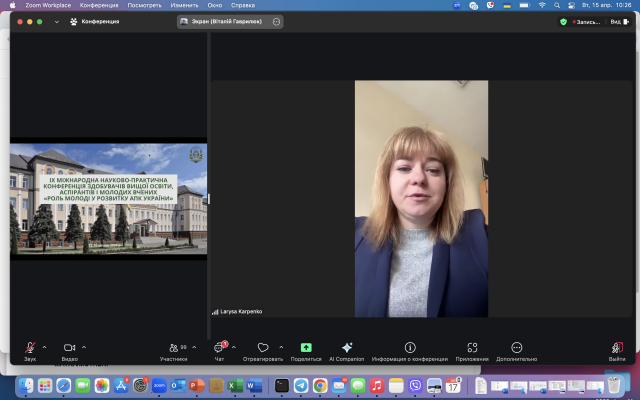This screenshot has height=400, width=640.
Task: Open Messages from the Dock
Action: tap(358, 385)
